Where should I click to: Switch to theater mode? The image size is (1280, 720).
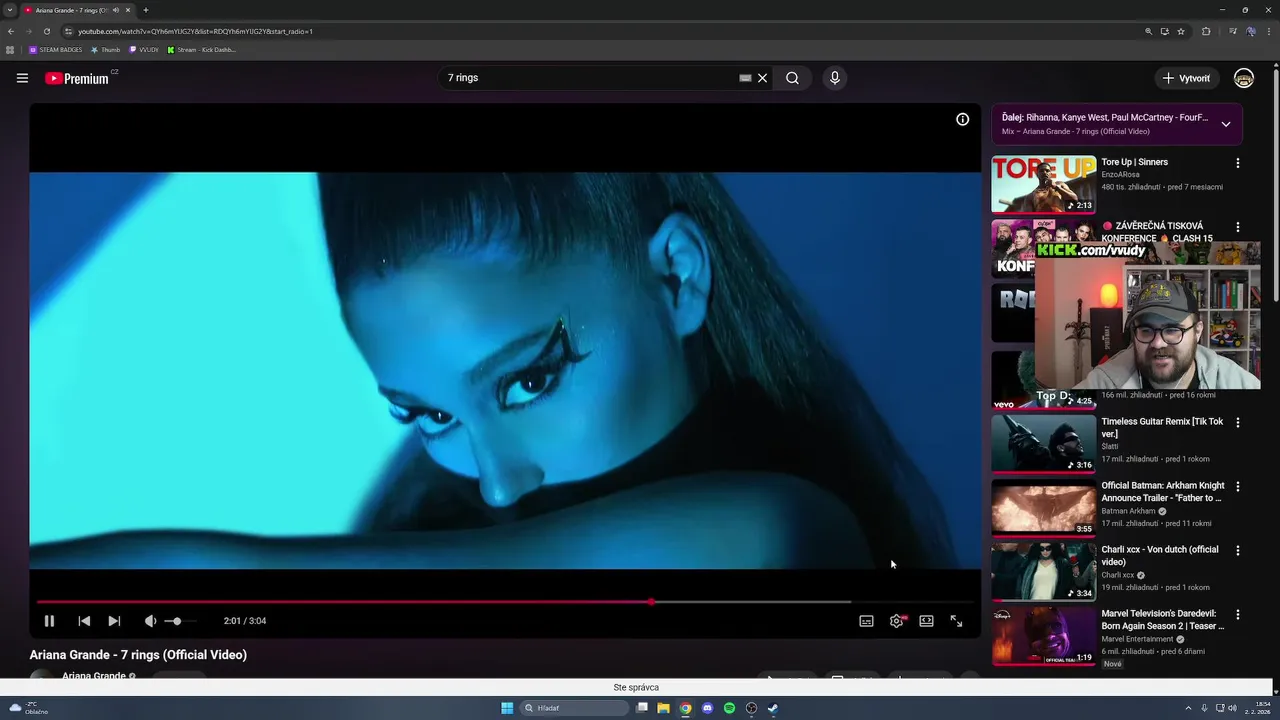pyautogui.click(x=926, y=621)
